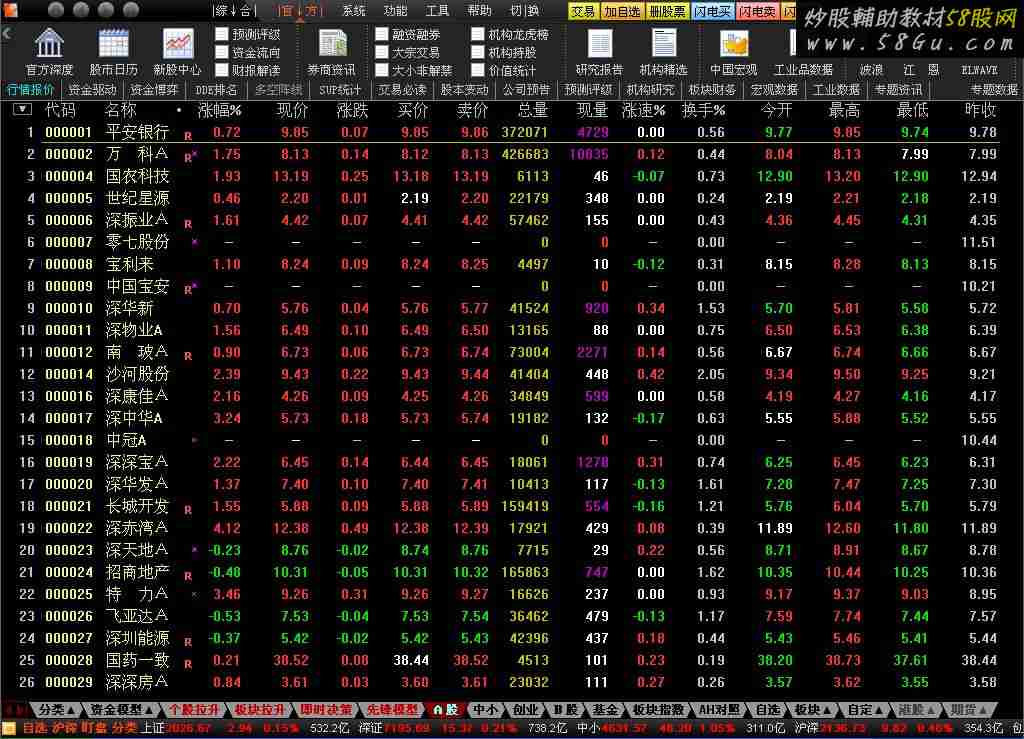
Task: Click the R marker beside 长城开发
Action: click(188, 510)
